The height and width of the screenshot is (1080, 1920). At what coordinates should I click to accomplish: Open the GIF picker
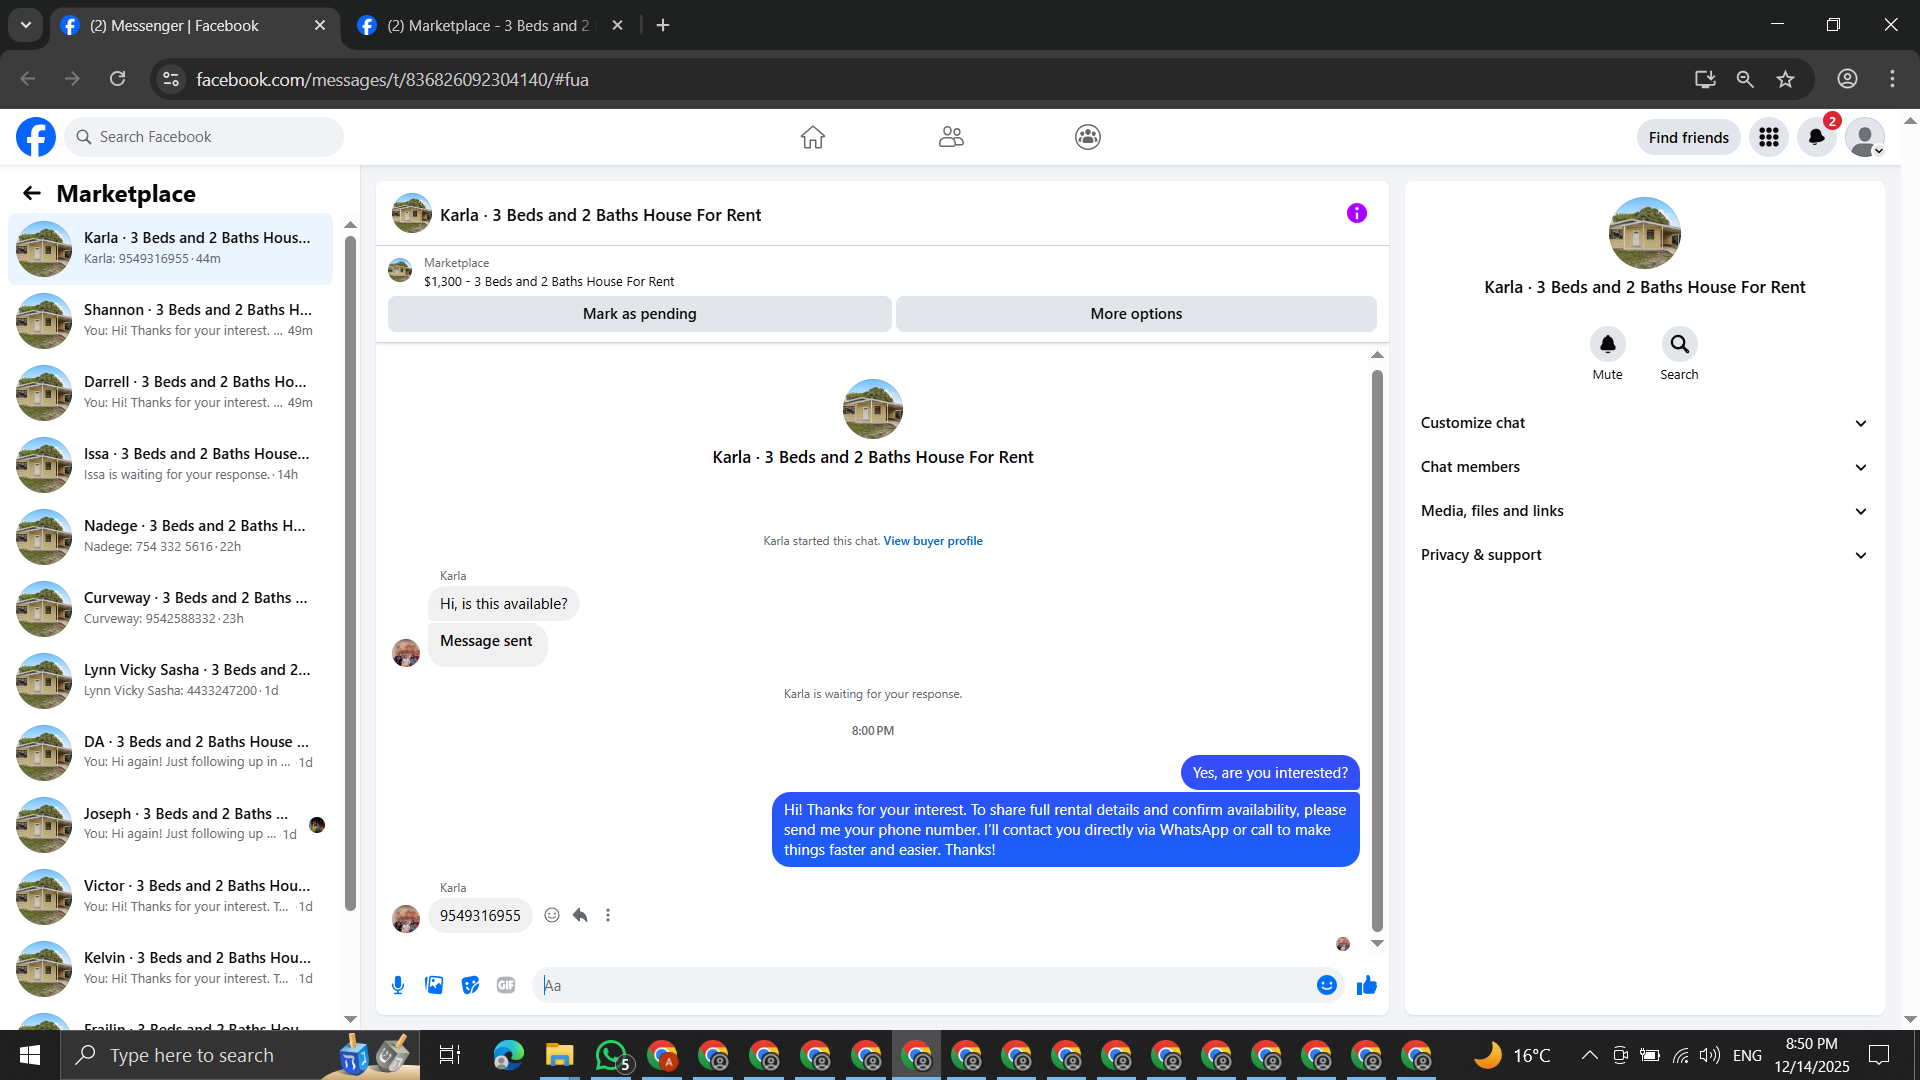coord(506,985)
